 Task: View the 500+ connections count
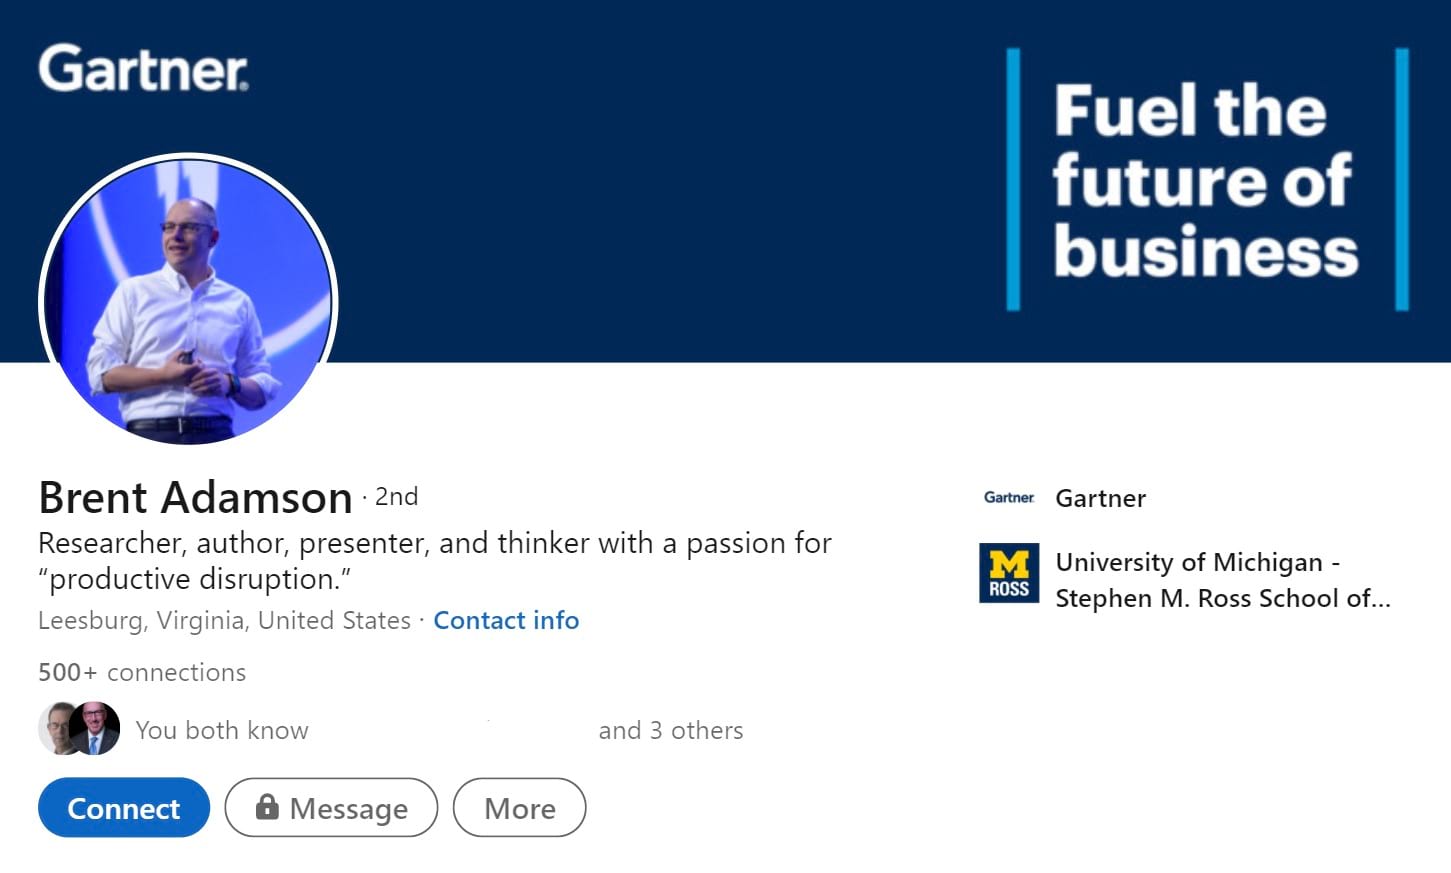pos(142,672)
